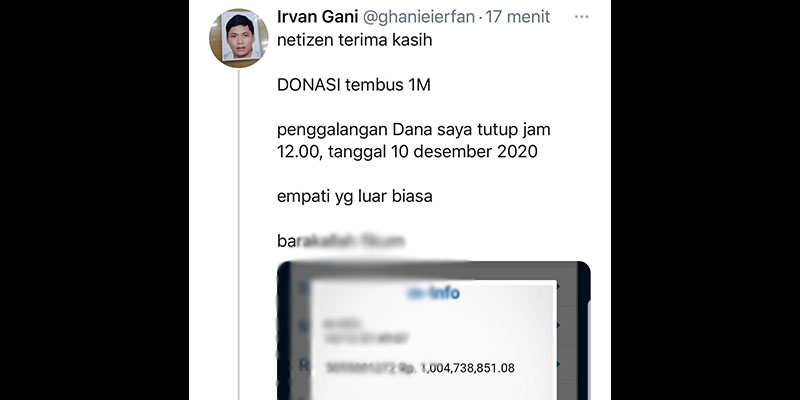Open the 17 menit timestamp
Viewport: 800px width, 400px height.
(517, 17)
